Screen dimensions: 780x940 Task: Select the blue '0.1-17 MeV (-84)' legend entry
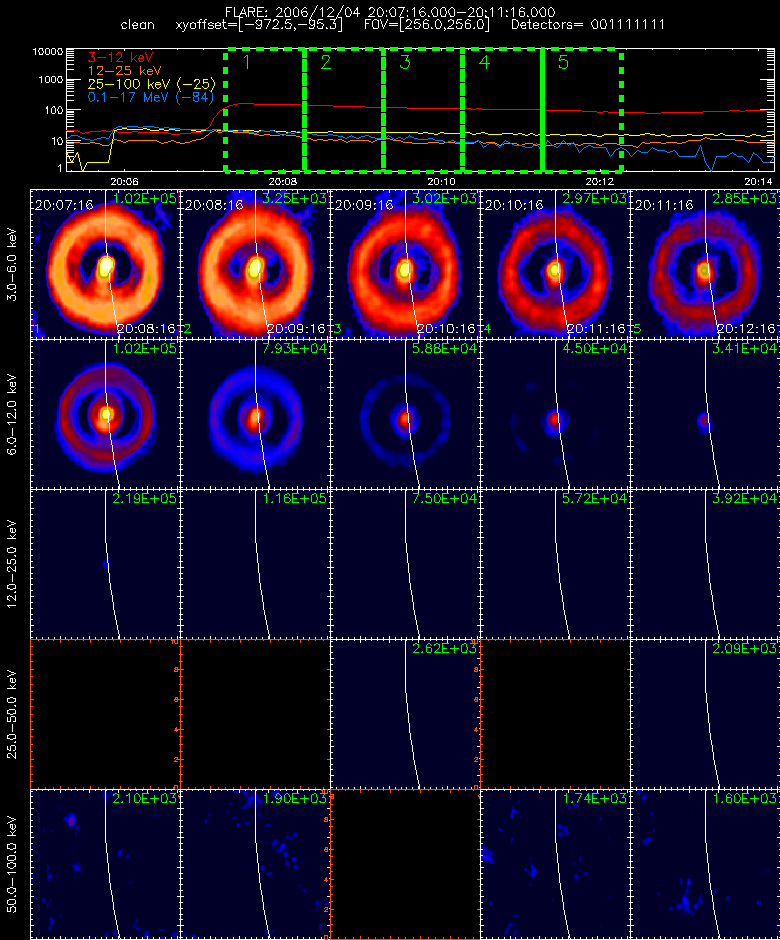[151, 97]
